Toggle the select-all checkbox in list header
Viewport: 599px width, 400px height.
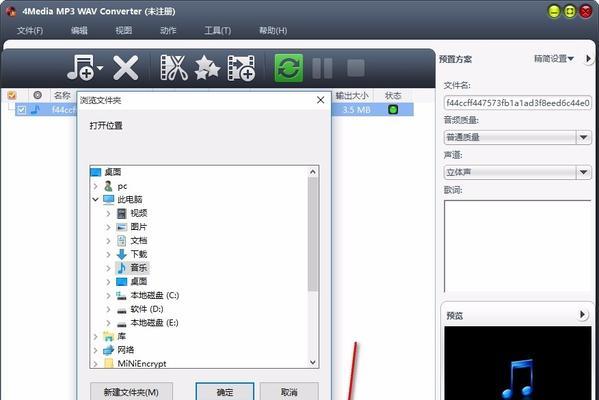(12, 95)
